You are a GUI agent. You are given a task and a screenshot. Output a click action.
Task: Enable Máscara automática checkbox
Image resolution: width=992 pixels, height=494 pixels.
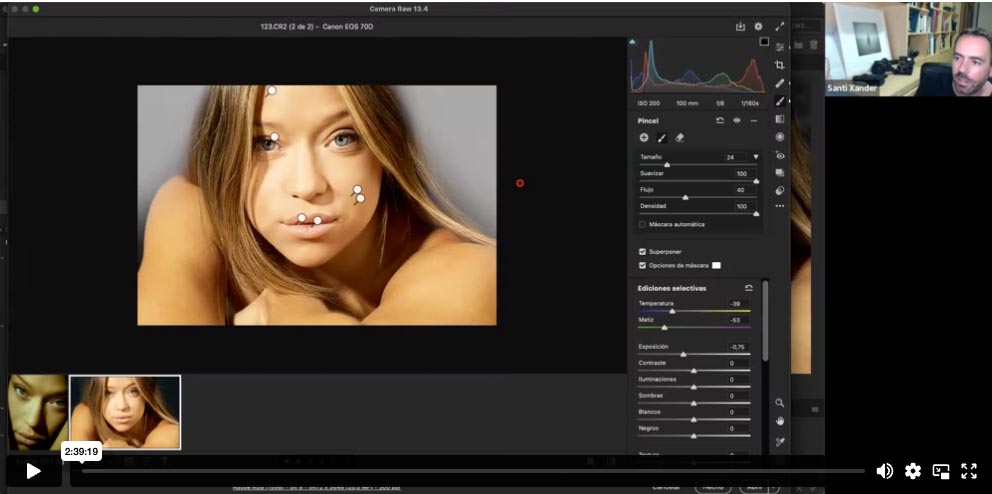[x=643, y=225]
